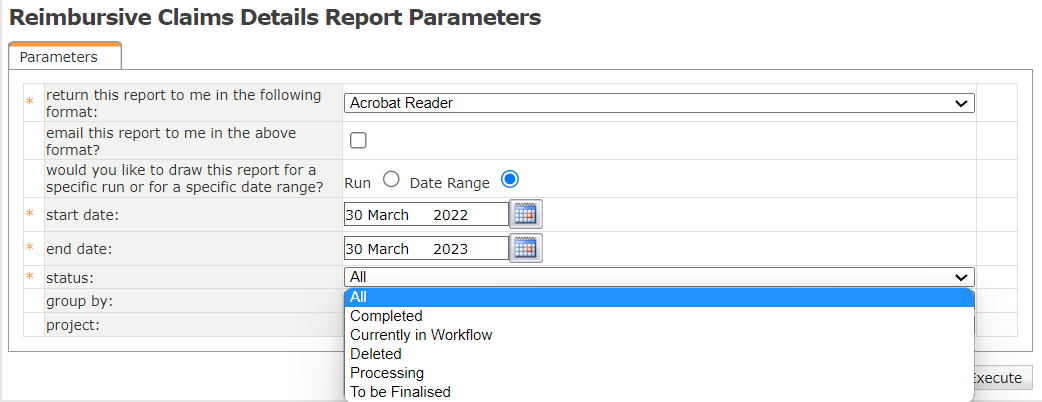This screenshot has height=402, width=1042.
Task: Select the Run radio button
Action: pyautogui.click(x=391, y=179)
